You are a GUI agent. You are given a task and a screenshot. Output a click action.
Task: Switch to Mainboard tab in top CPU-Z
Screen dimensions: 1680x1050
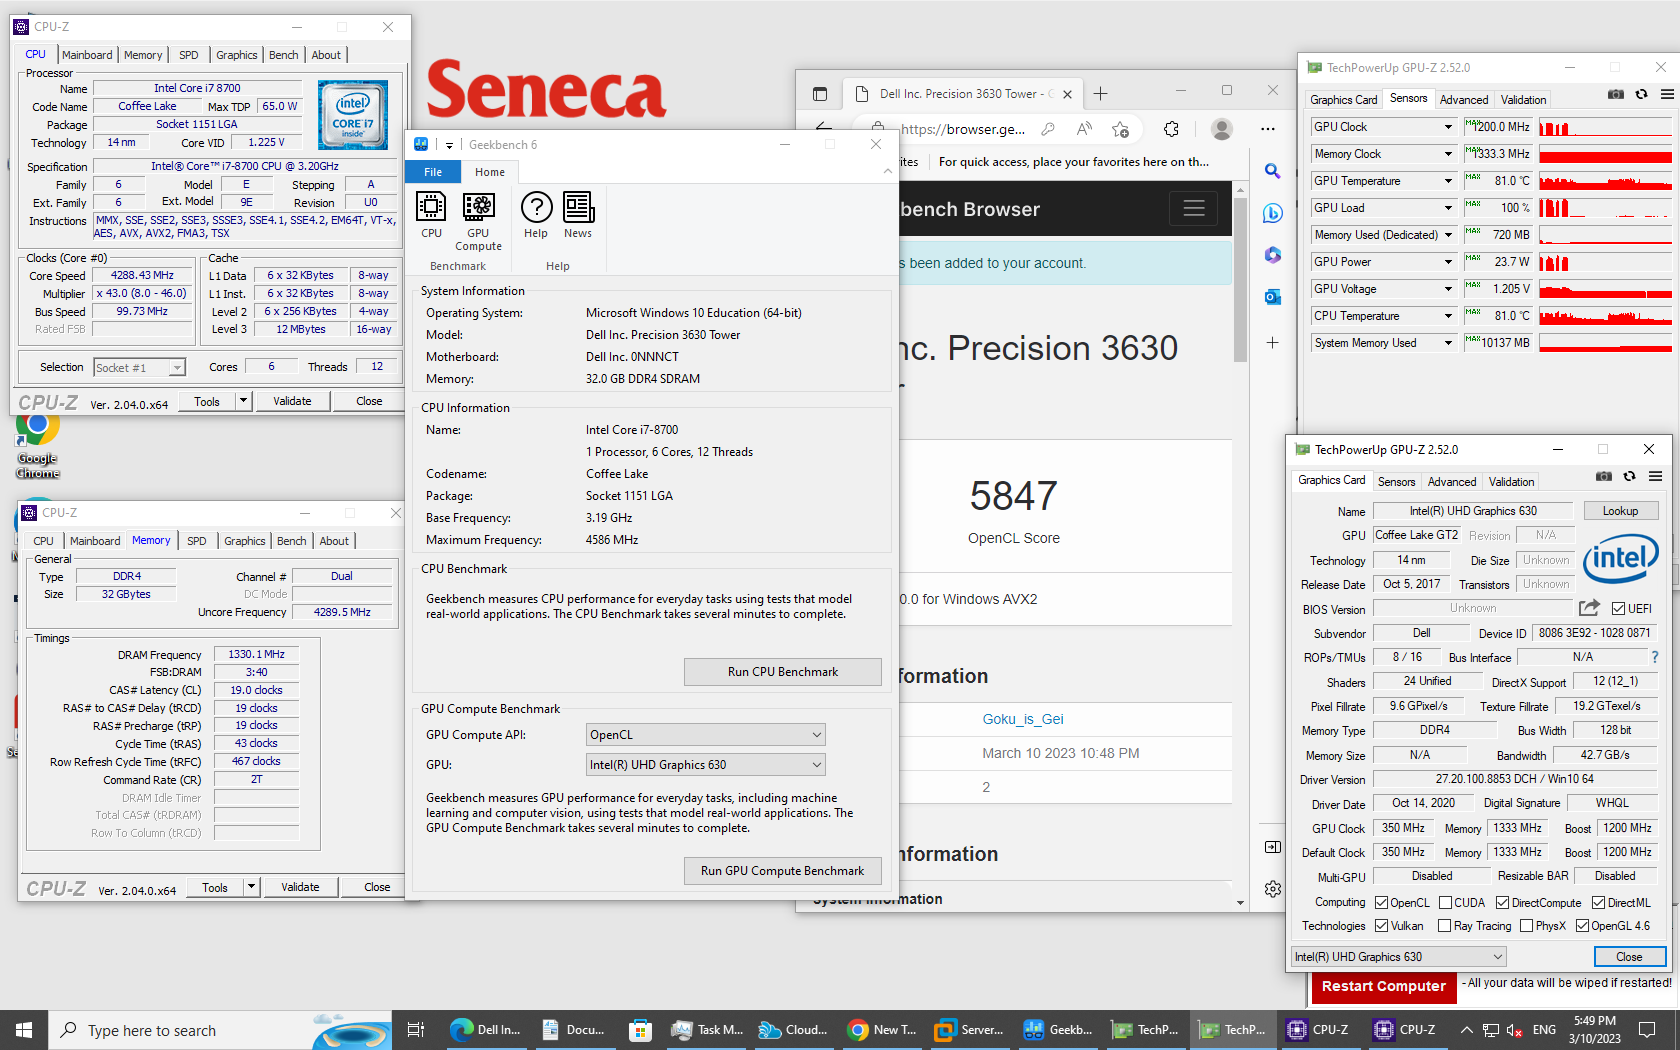87,55
